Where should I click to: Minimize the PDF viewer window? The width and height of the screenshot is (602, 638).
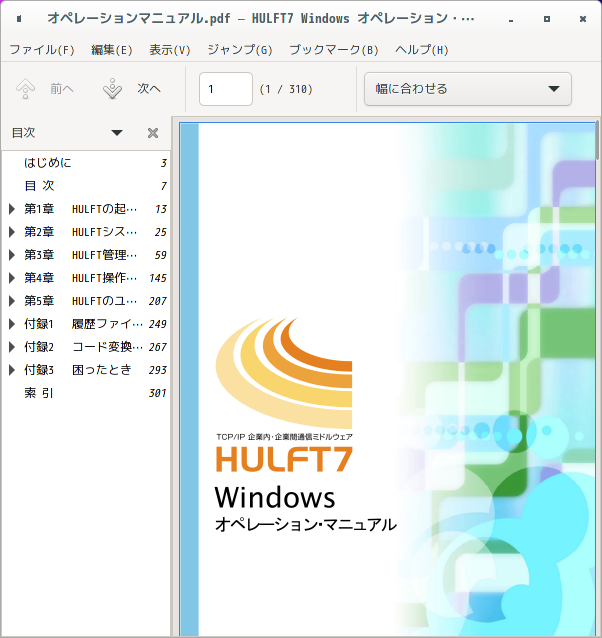pos(511,19)
